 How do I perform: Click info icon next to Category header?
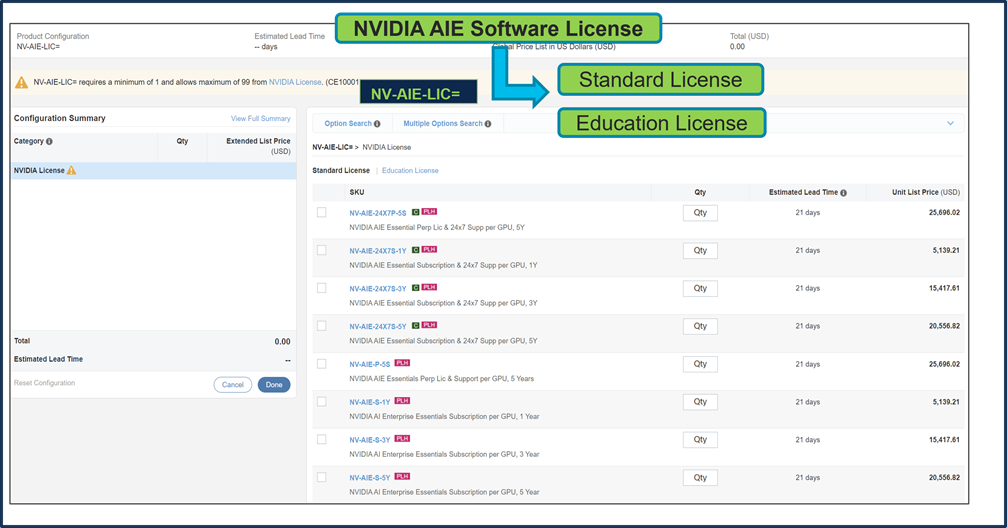[49, 141]
